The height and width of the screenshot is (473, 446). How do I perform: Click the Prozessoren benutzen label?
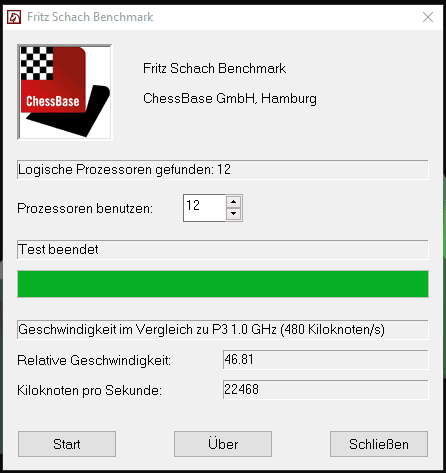click(85, 208)
